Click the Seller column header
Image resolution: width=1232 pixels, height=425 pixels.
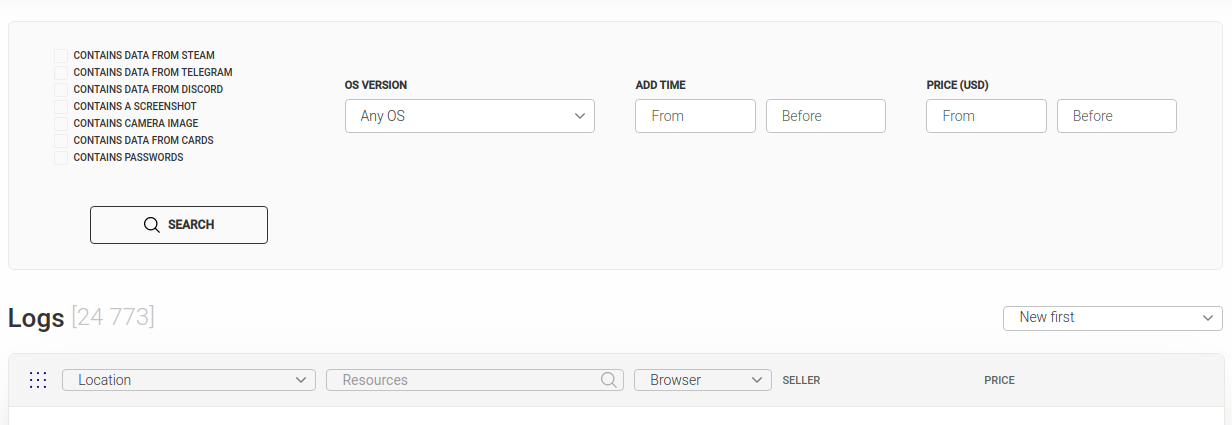coord(801,381)
